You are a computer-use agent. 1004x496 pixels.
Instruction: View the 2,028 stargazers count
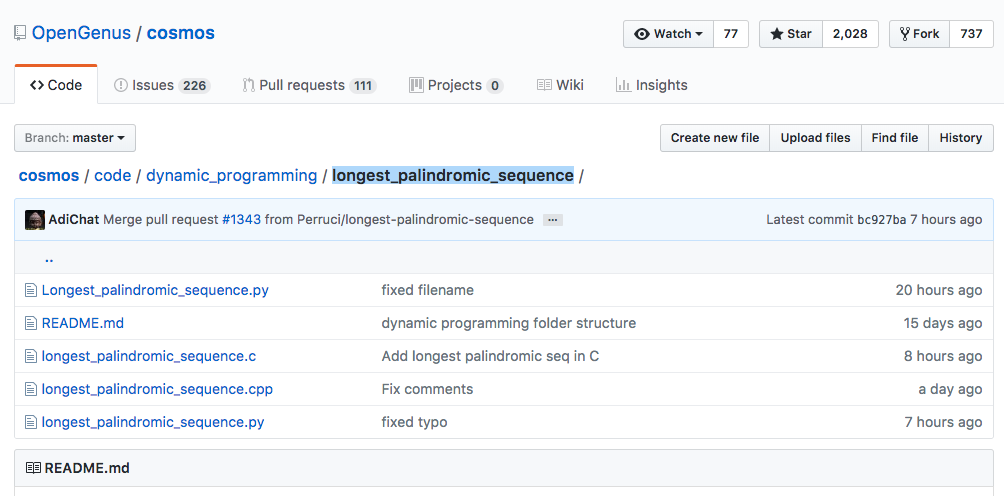850,34
